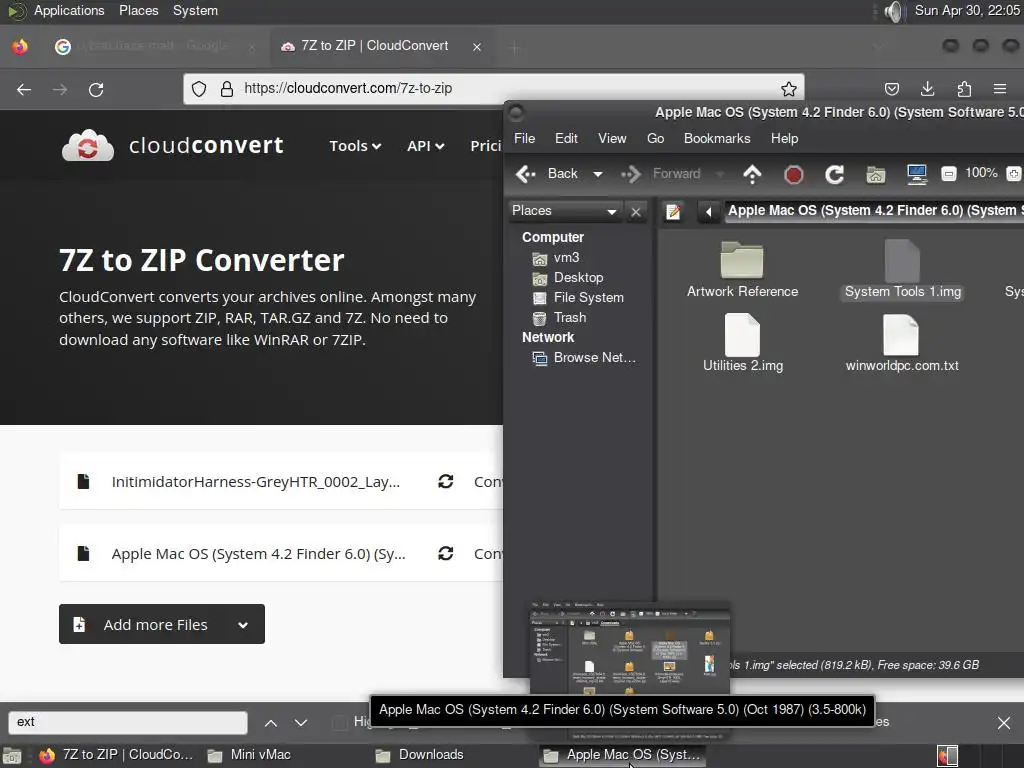Click the Firefox forward navigation arrow
Viewport: 1024px width, 768px height.
(60, 89)
